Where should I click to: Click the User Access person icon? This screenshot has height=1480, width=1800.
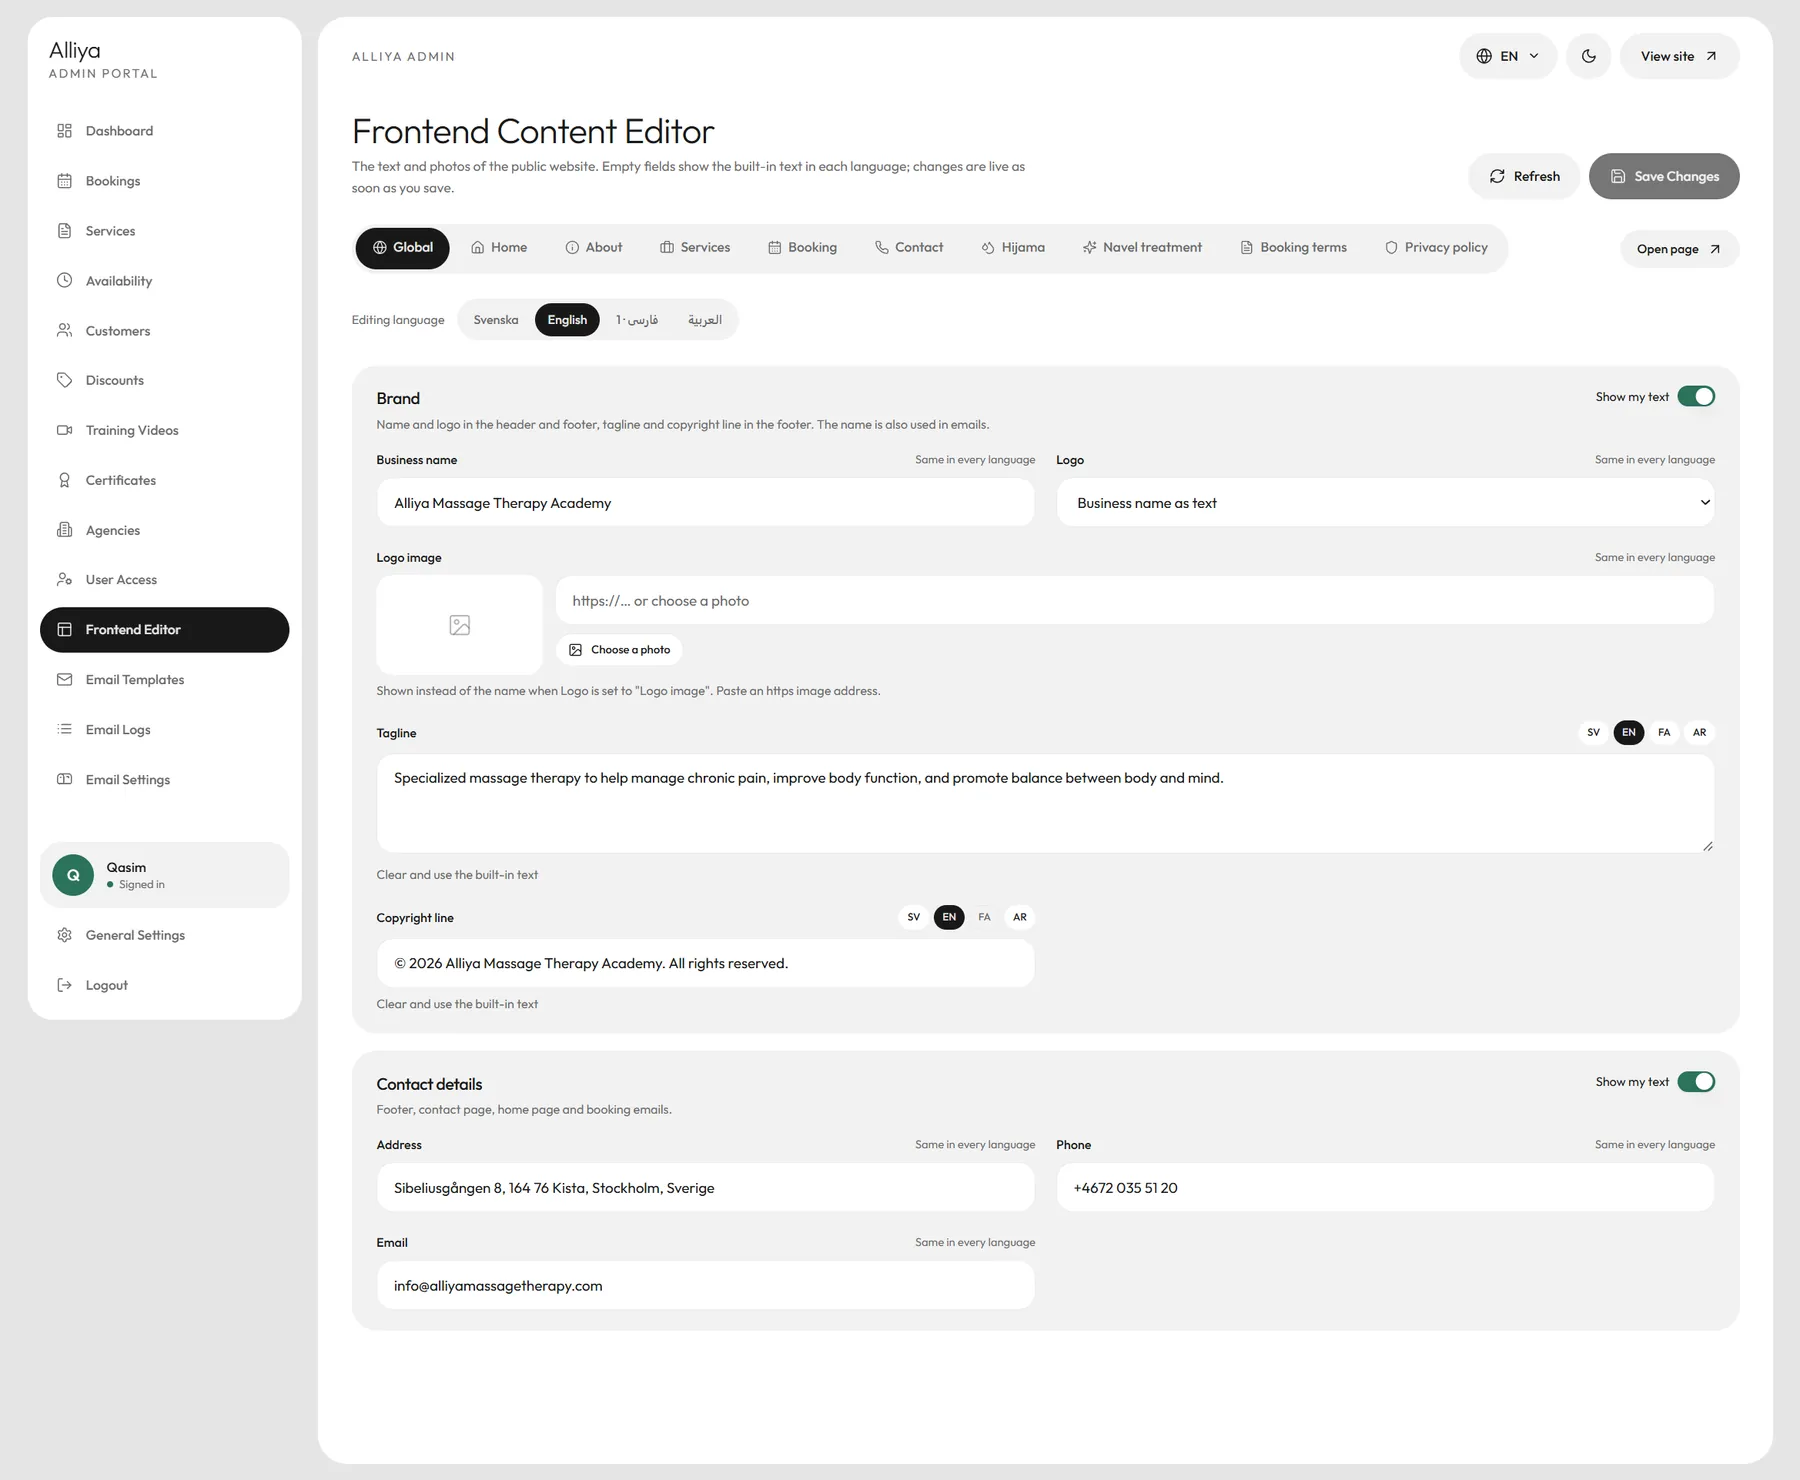coord(65,580)
